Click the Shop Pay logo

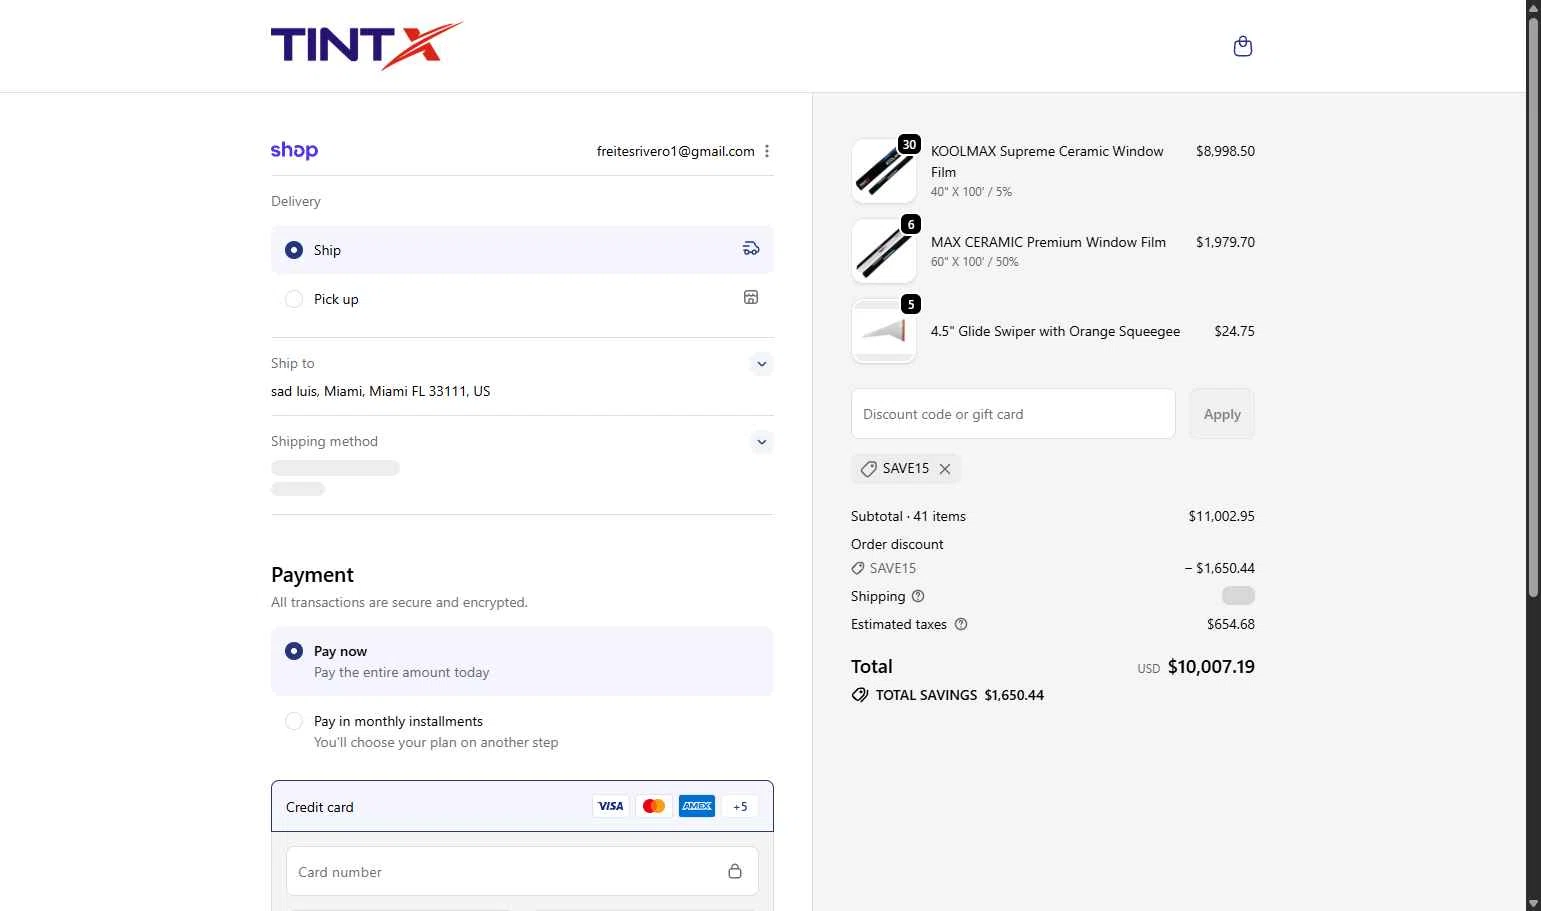(x=294, y=150)
